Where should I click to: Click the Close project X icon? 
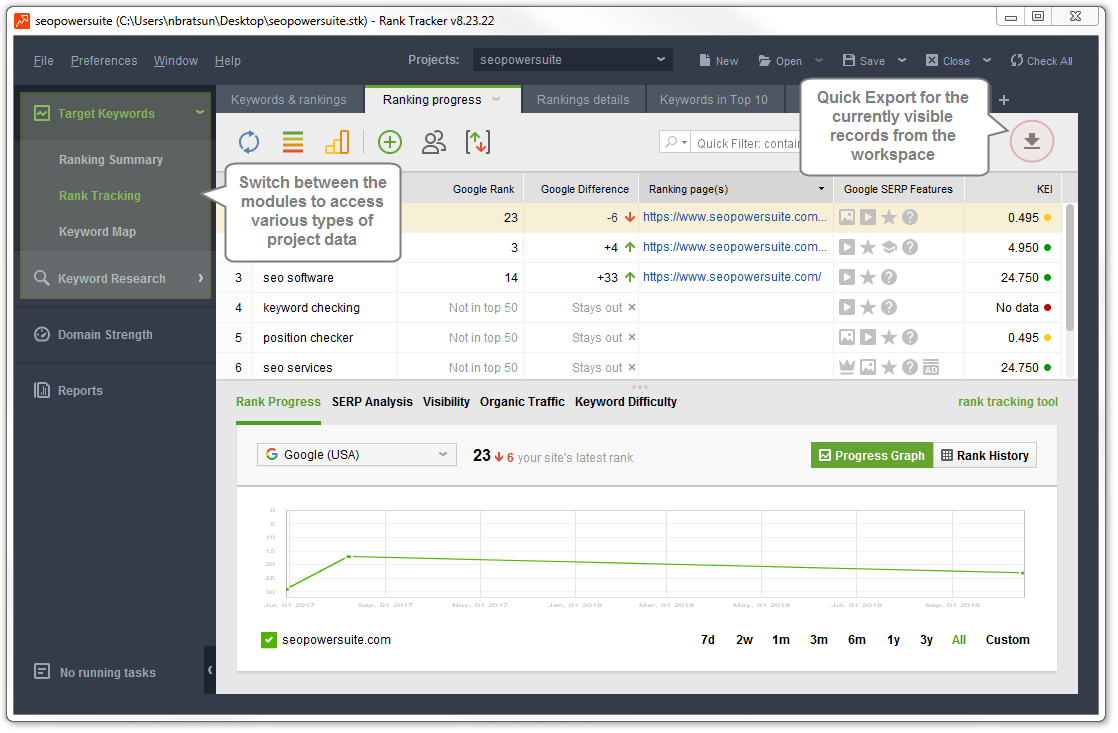[932, 61]
